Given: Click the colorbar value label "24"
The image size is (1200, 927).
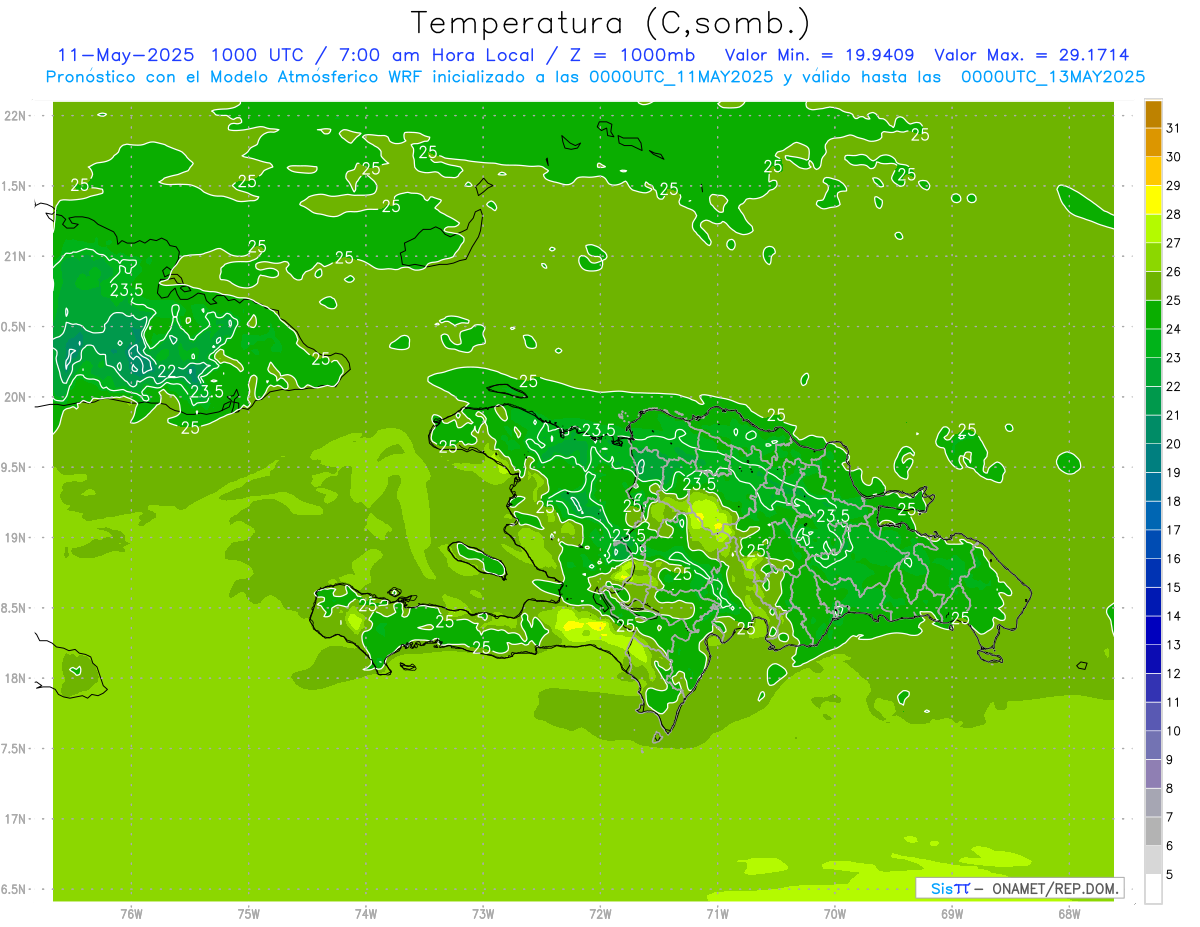Looking at the screenshot, I should click(x=1174, y=329).
